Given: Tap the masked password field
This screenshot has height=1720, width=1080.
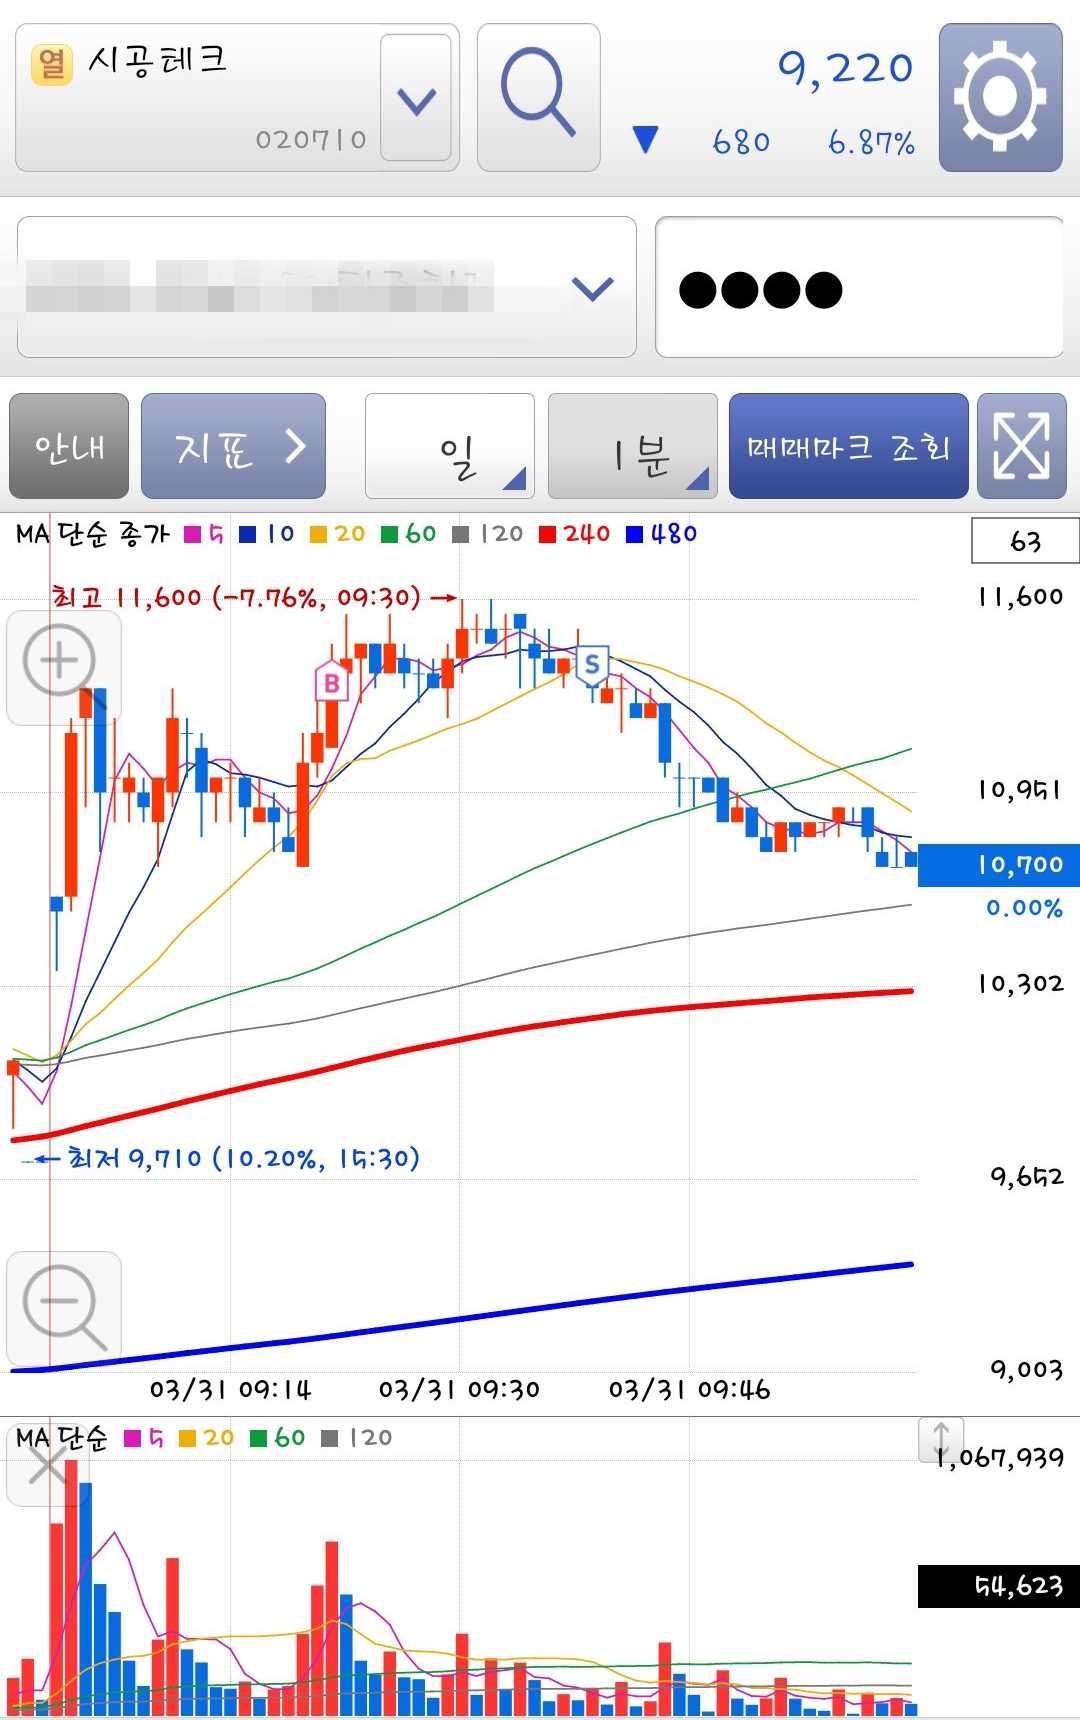Looking at the screenshot, I should pos(858,287).
